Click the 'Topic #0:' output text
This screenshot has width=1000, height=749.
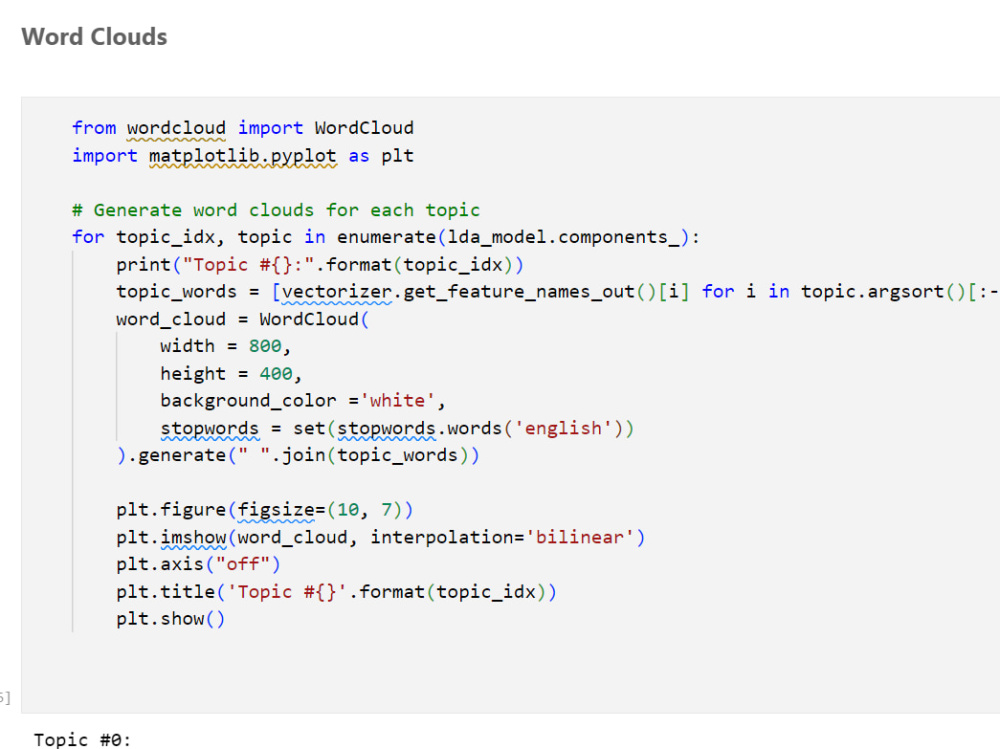point(82,740)
